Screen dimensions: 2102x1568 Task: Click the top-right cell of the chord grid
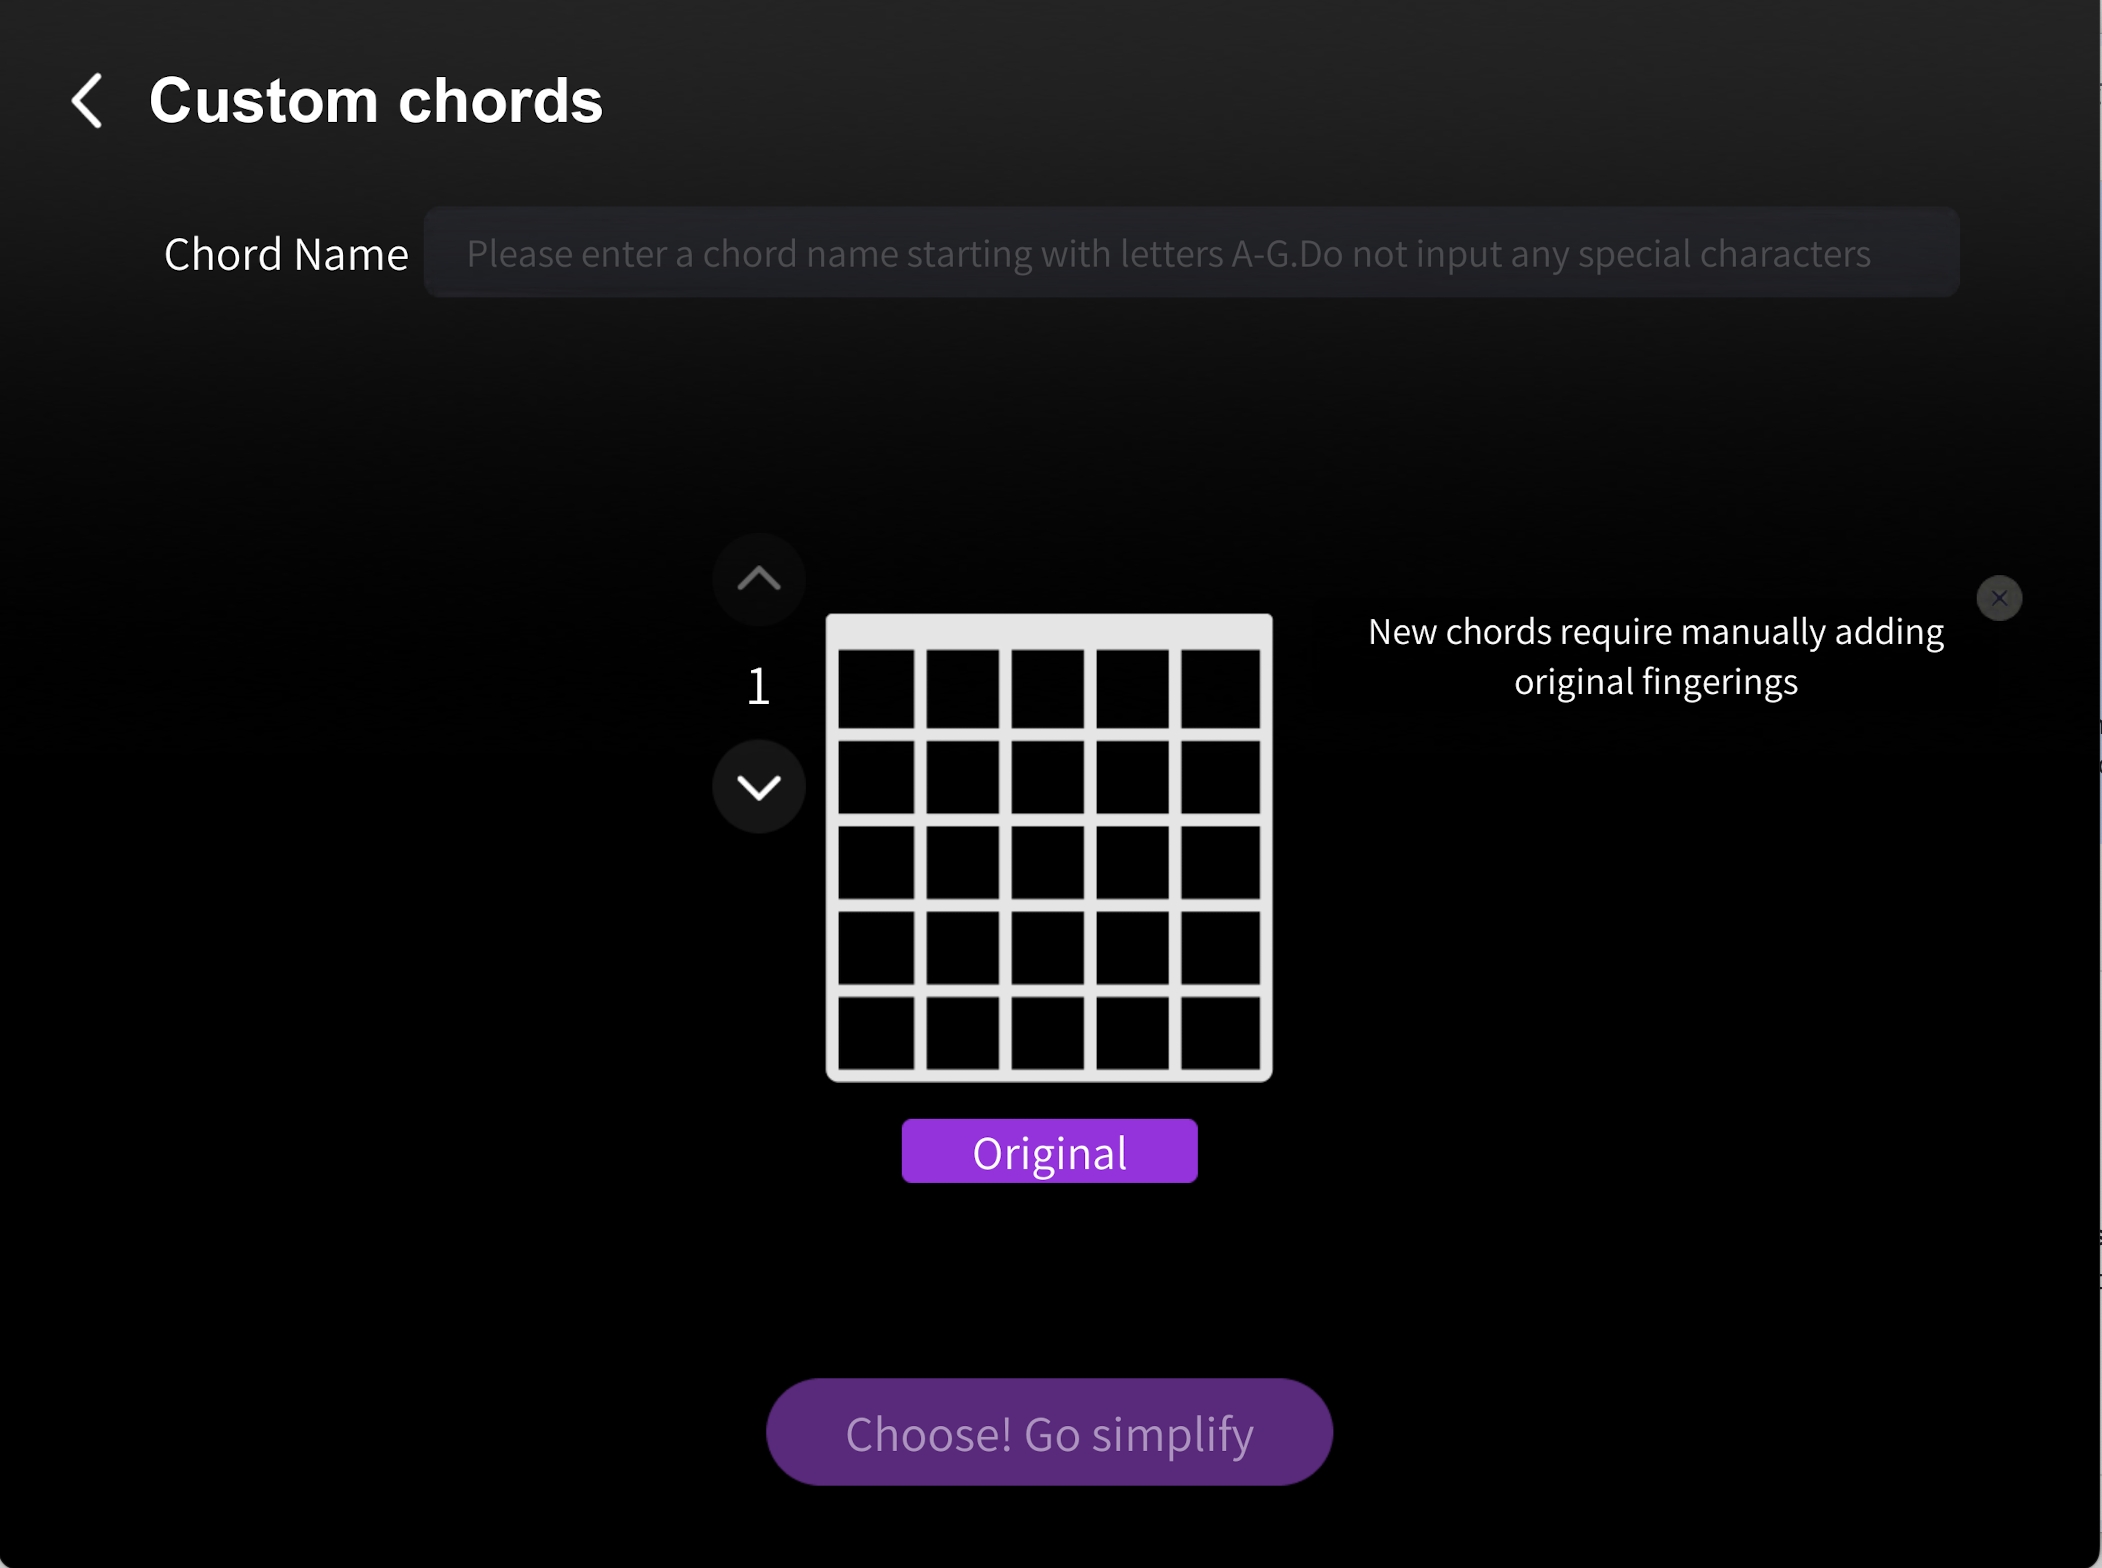(1221, 690)
